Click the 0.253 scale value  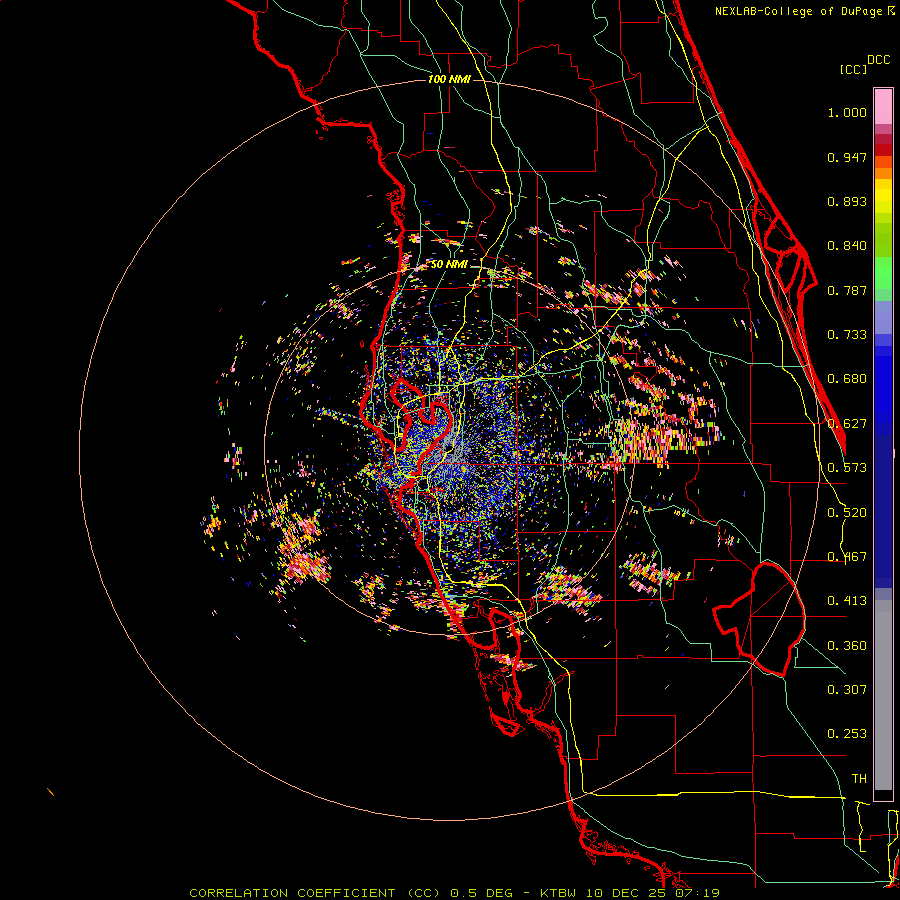pyautogui.click(x=847, y=734)
